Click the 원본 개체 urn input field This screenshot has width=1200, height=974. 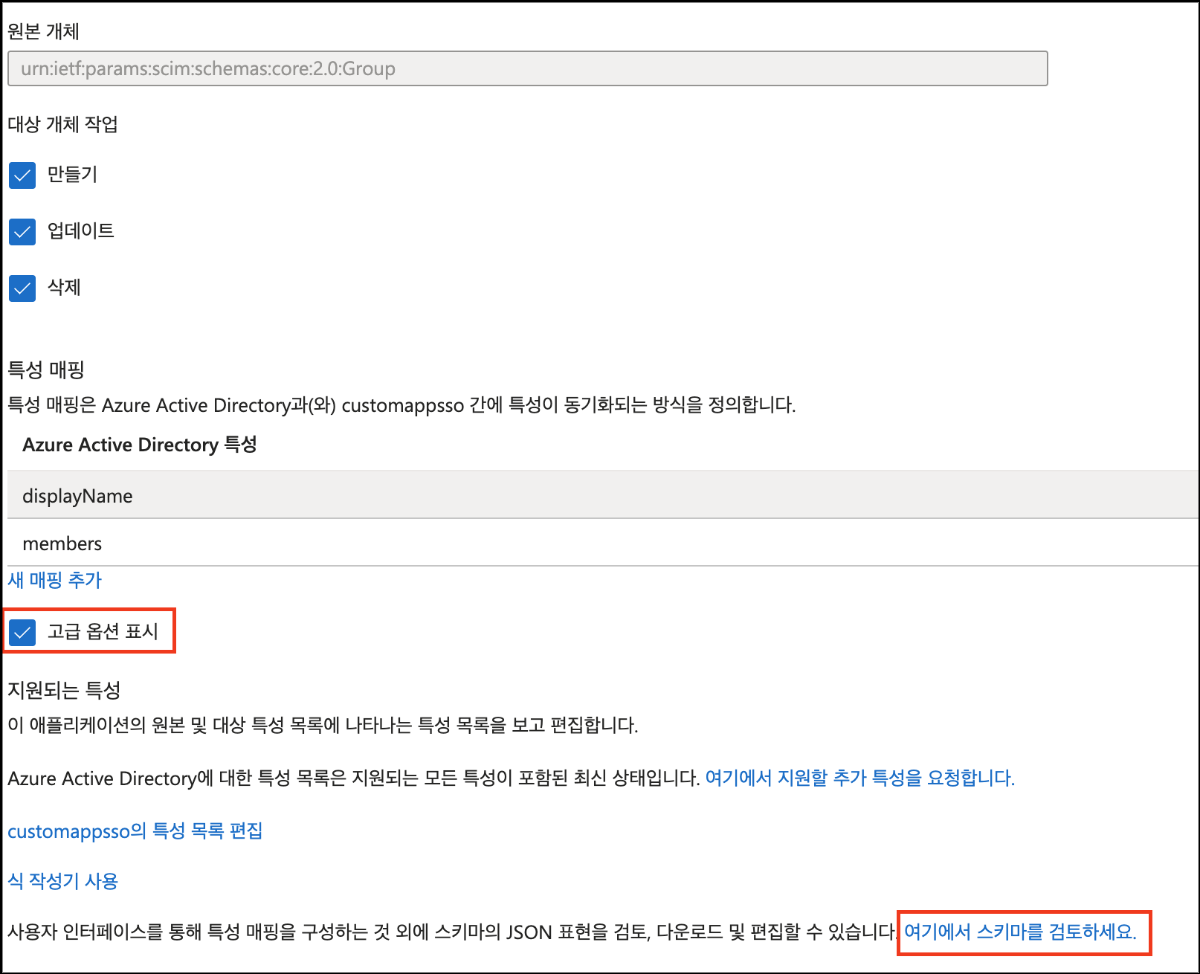pos(527,69)
